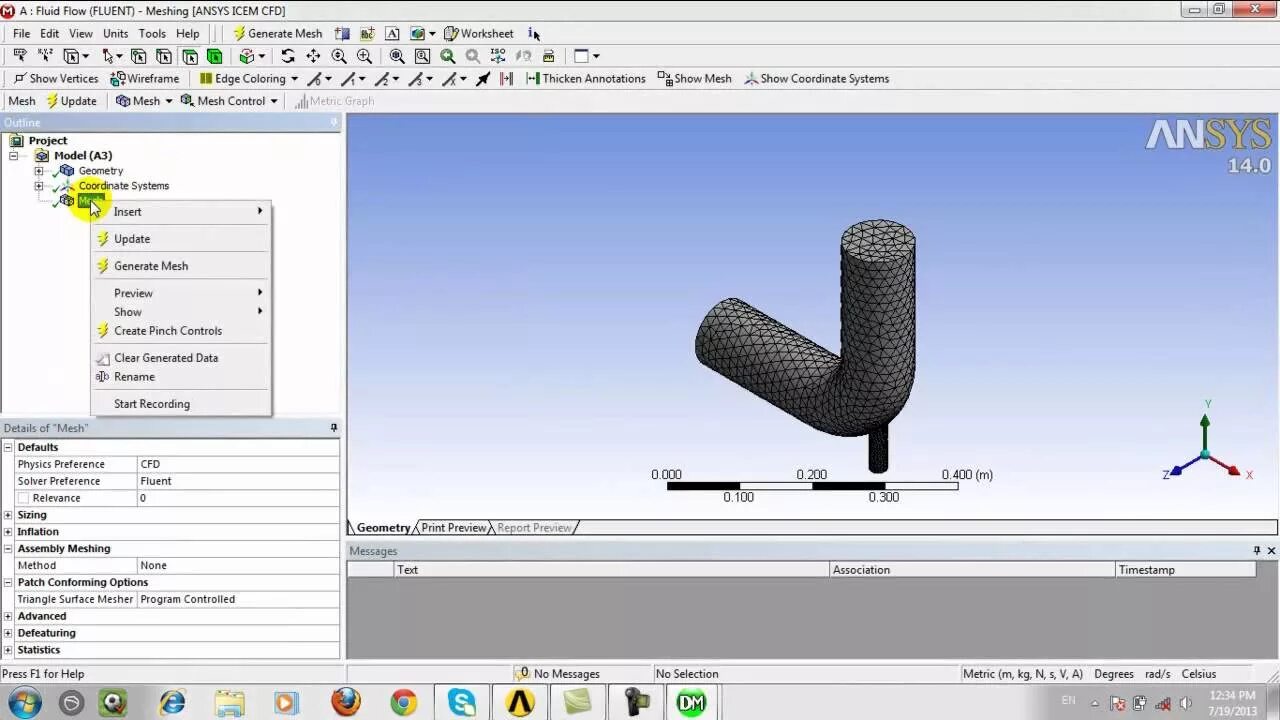Click the Association column header in Messages
The width and height of the screenshot is (1280, 720).
[x=972, y=570]
